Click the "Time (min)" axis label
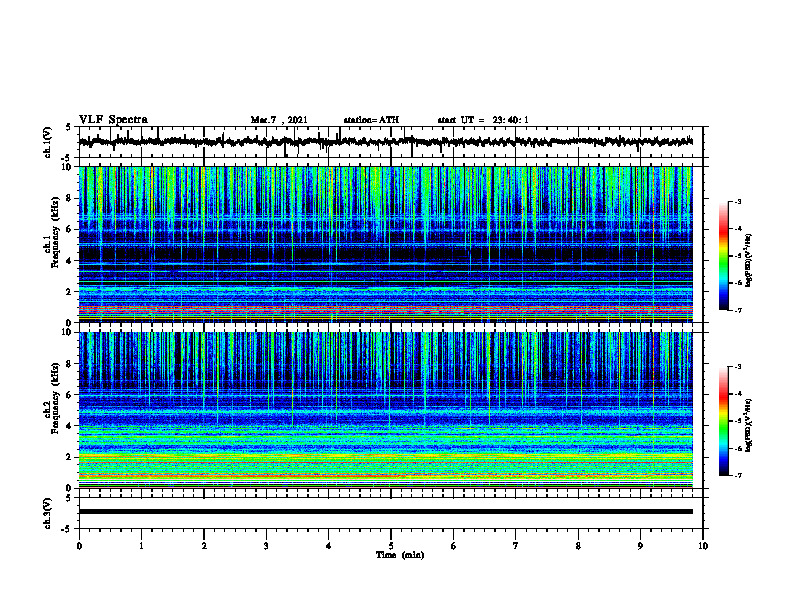792x612 pixels. [400, 555]
